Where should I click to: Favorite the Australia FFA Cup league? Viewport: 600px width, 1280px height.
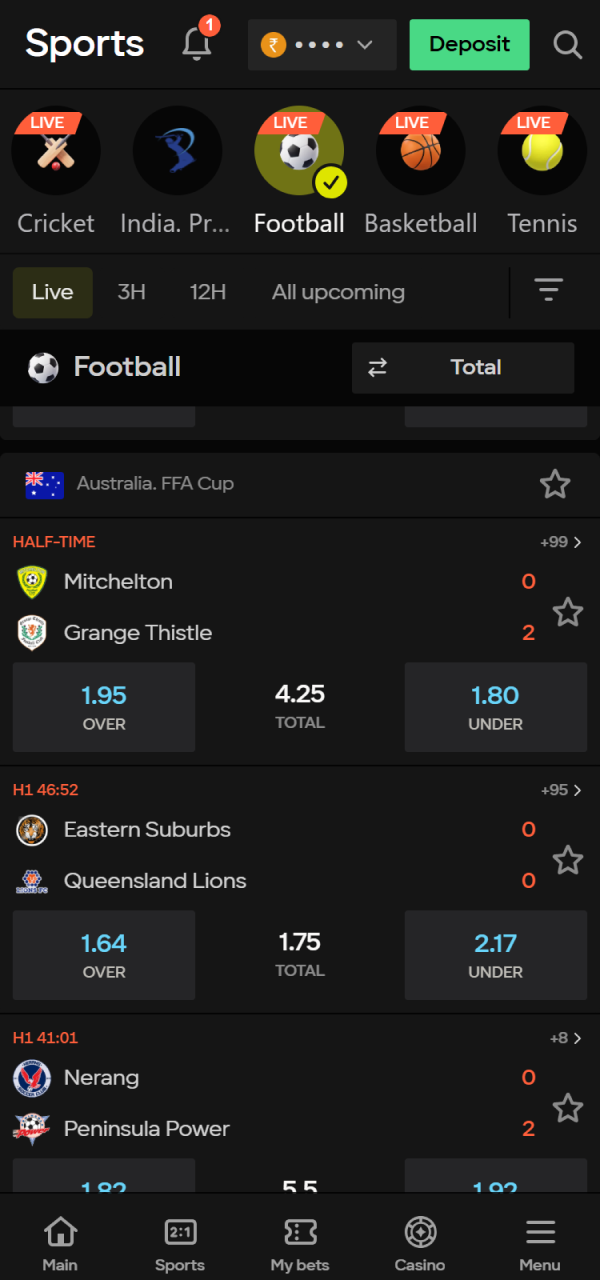click(x=555, y=484)
